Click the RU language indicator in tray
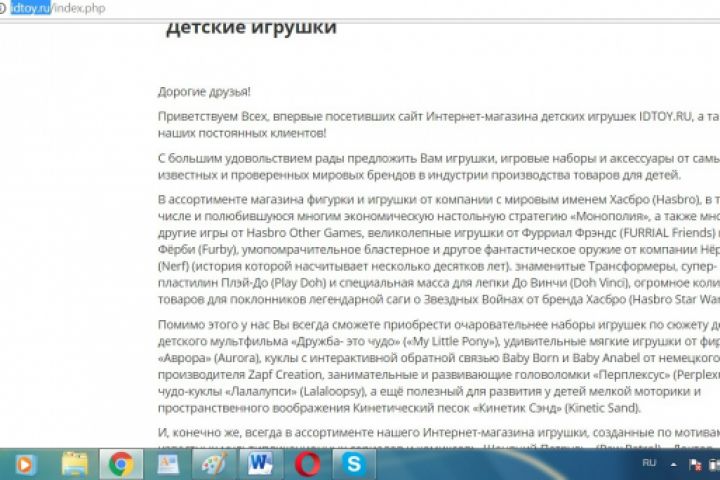The width and height of the screenshot is (720, 480). pyautogui.click(x=649, y=463)
